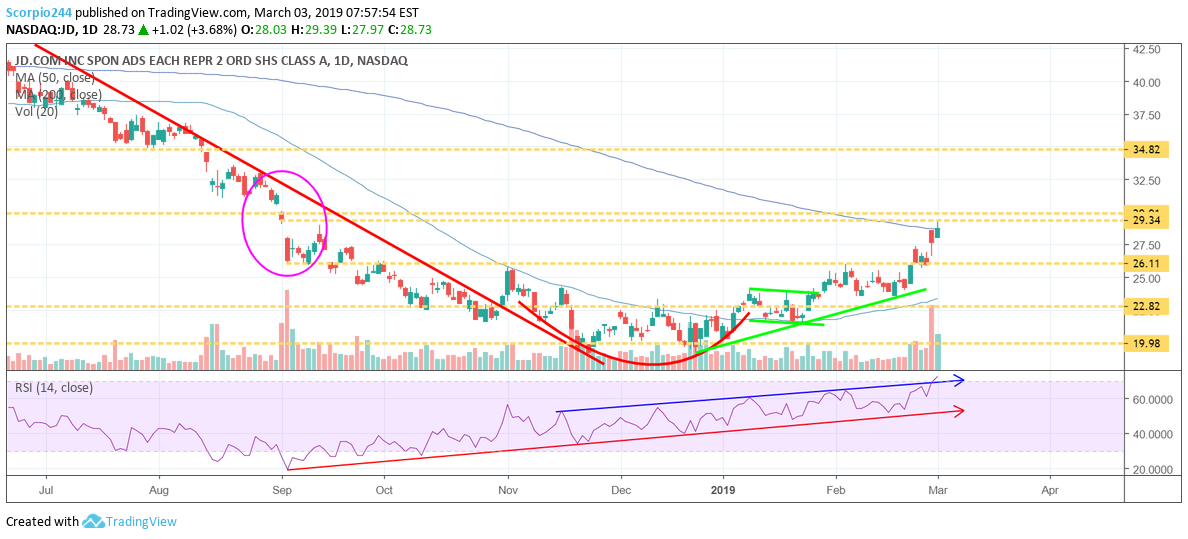The image size is (1188, 539).
Task: Click the 27.50 price axis value
Action: (x=1145, y=245)
